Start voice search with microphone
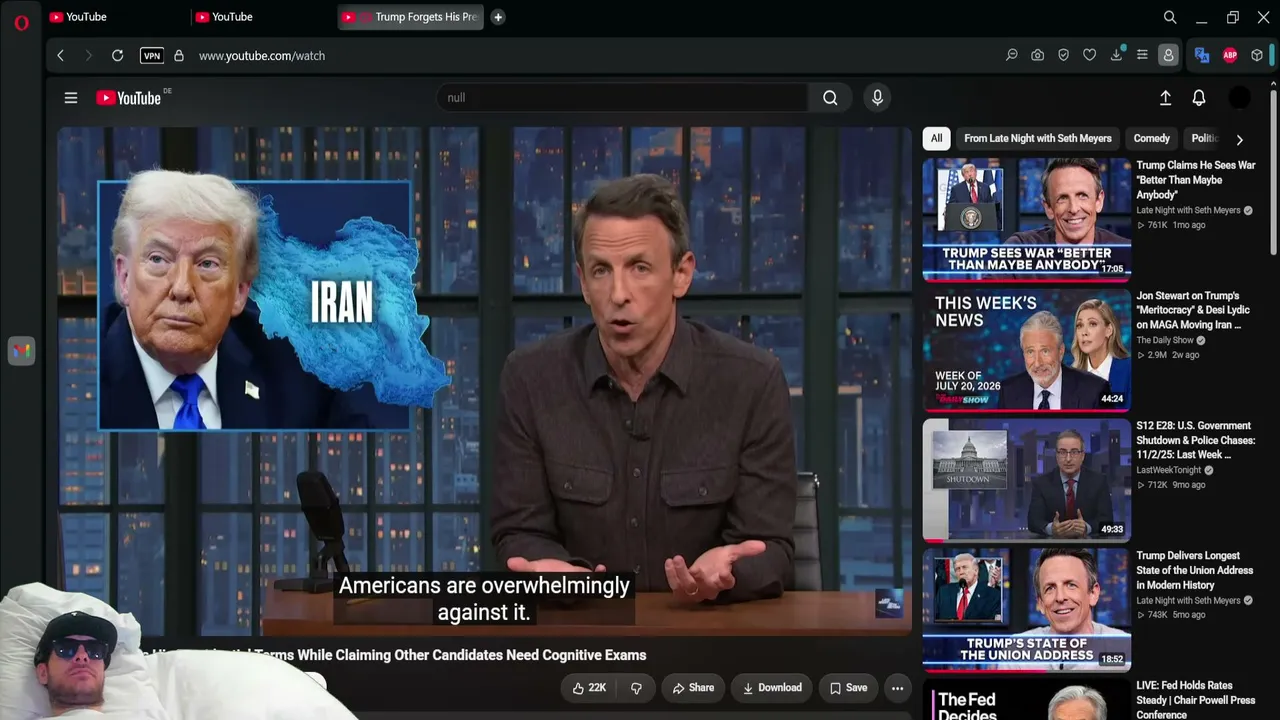 point(877,98)
